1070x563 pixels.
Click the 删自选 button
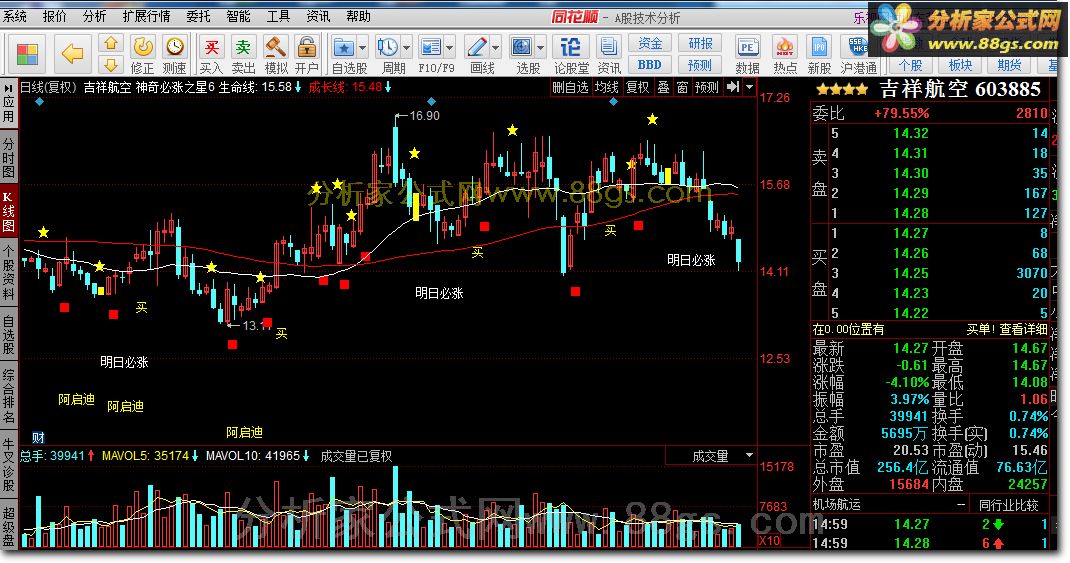(x=570, y=87)
